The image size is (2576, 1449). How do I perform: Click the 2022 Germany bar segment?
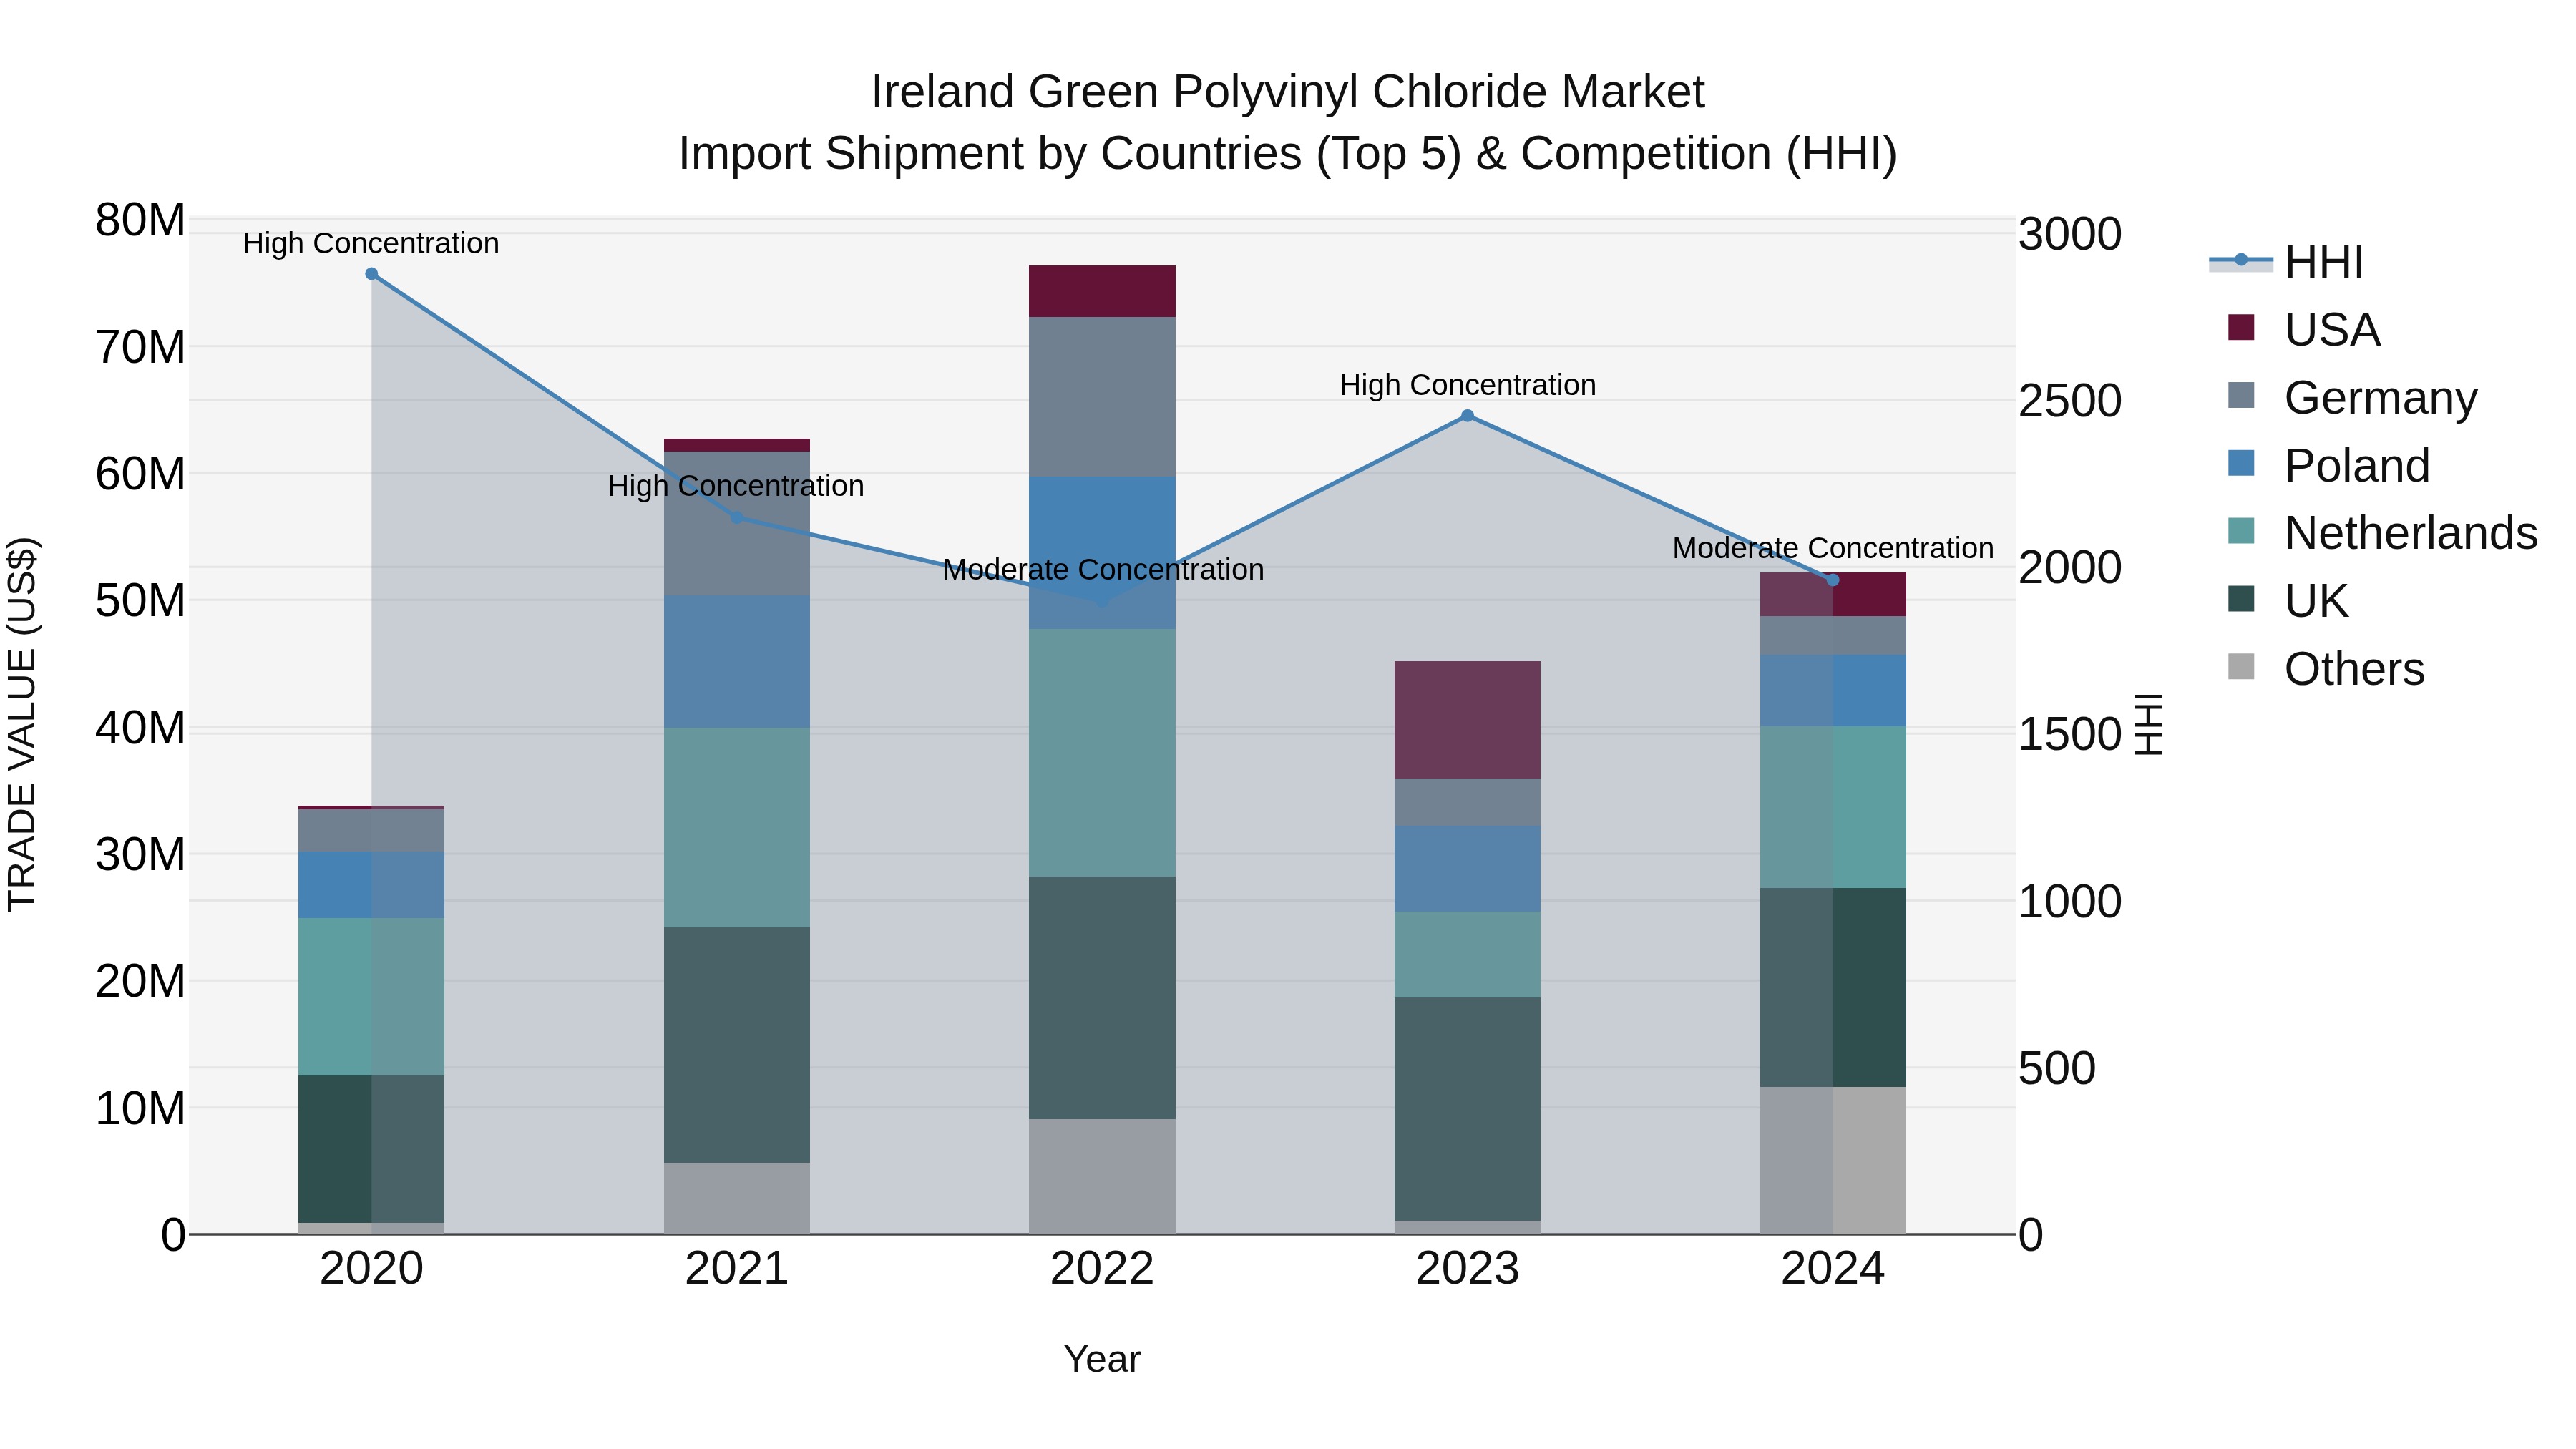pos(1102,397)
